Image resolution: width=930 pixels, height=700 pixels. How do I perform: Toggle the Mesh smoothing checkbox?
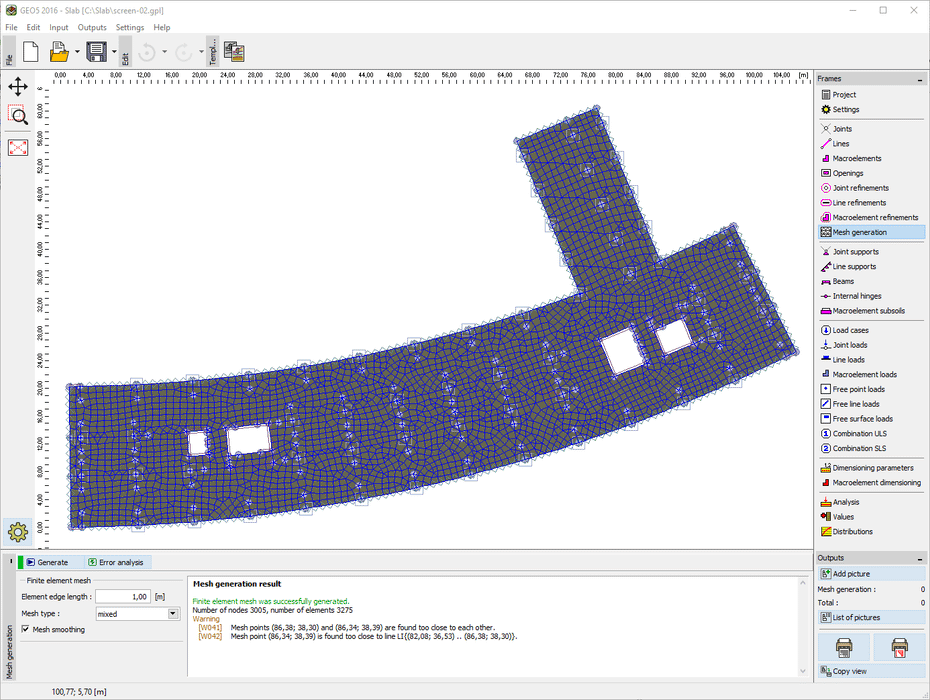click(x=26, y=630)
